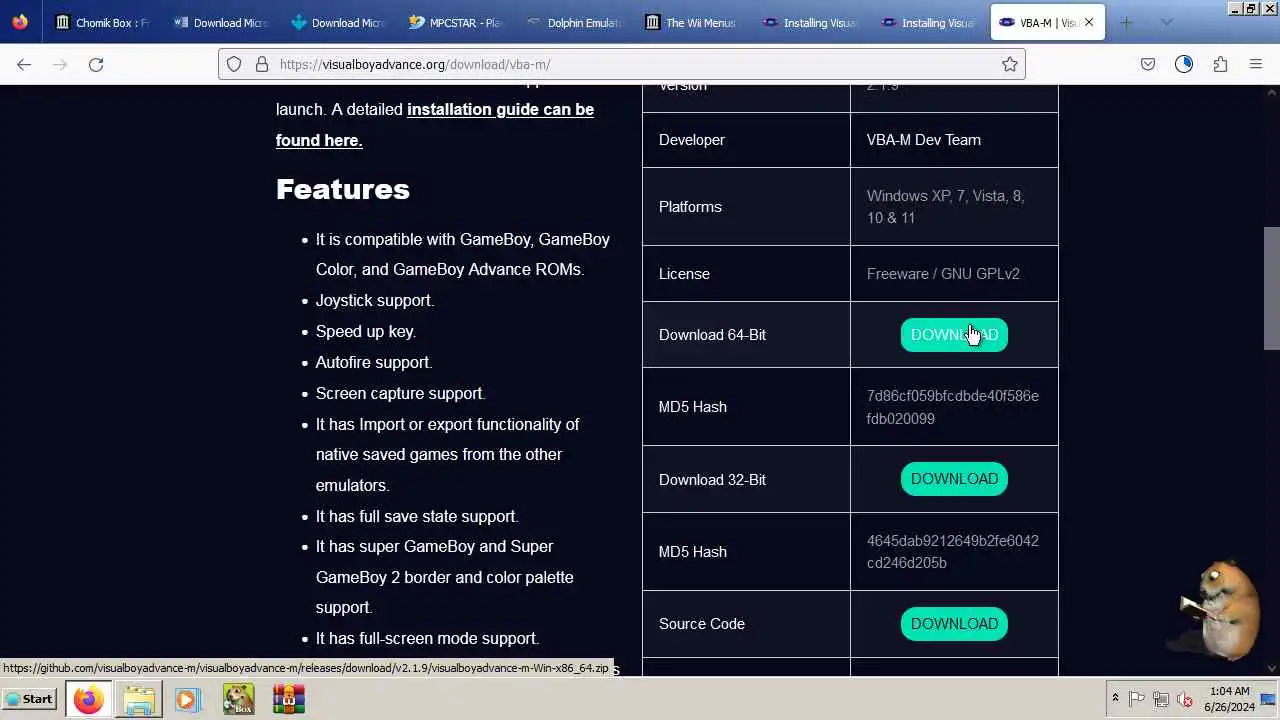
Task: Open the Firefox hamburger application menu
Action: pyautogui.click(x=1256, y=64)
